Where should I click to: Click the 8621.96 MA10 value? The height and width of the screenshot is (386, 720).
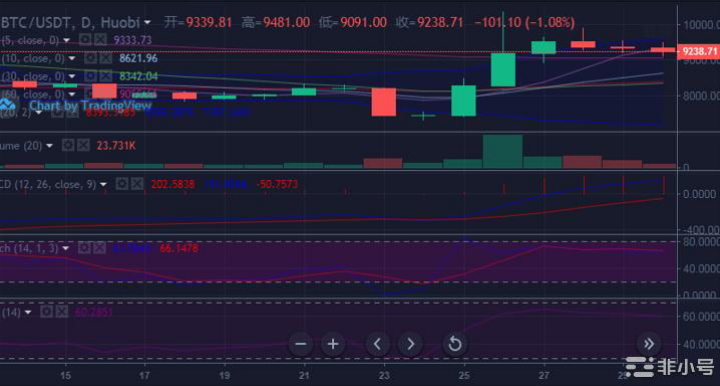138,58
